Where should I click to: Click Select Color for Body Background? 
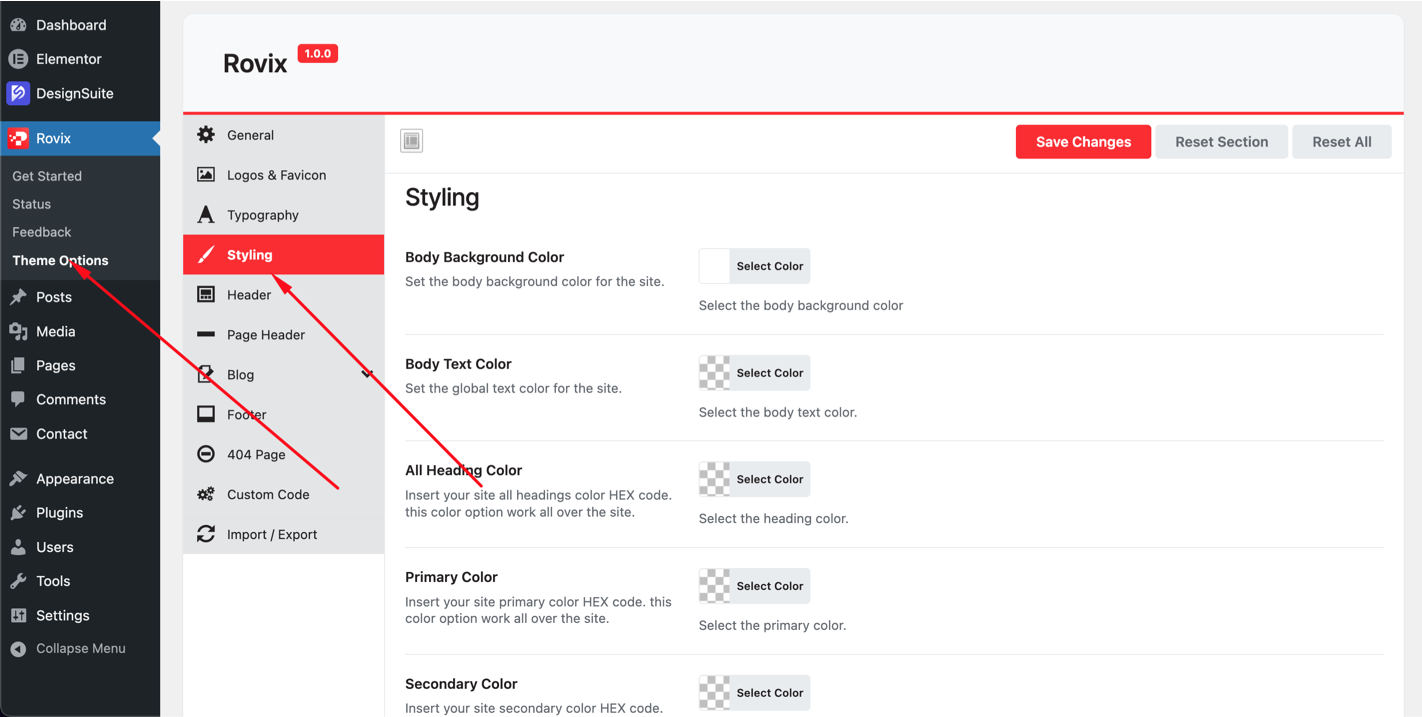pyautogui.click(x=770, y=266)
